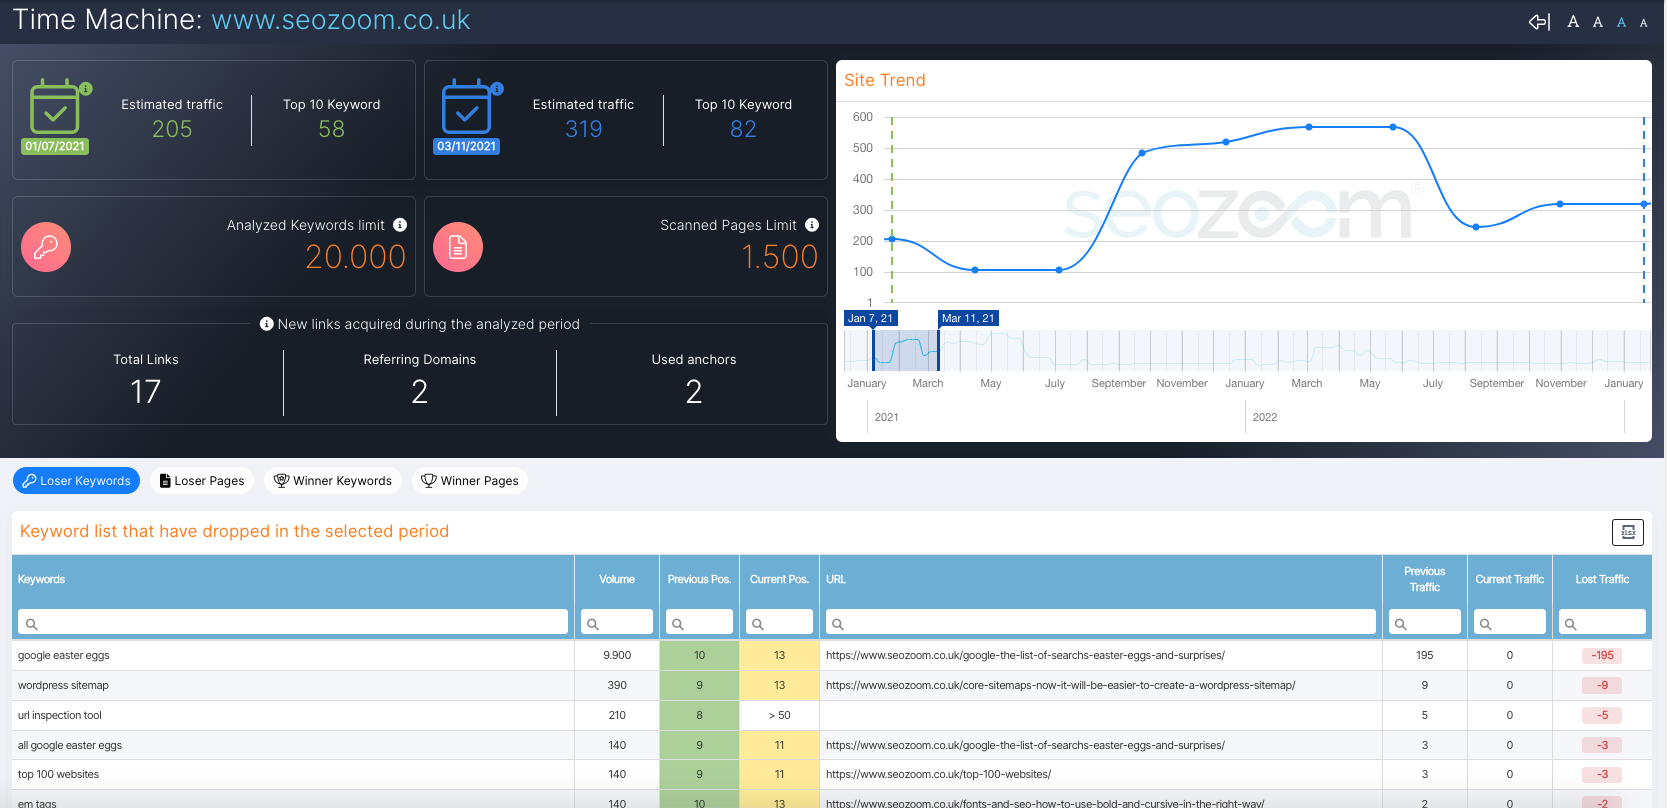The image size is (1667, 808).
Task: Switch to Loser Pages tab
Action: click(x=202, y=481)
